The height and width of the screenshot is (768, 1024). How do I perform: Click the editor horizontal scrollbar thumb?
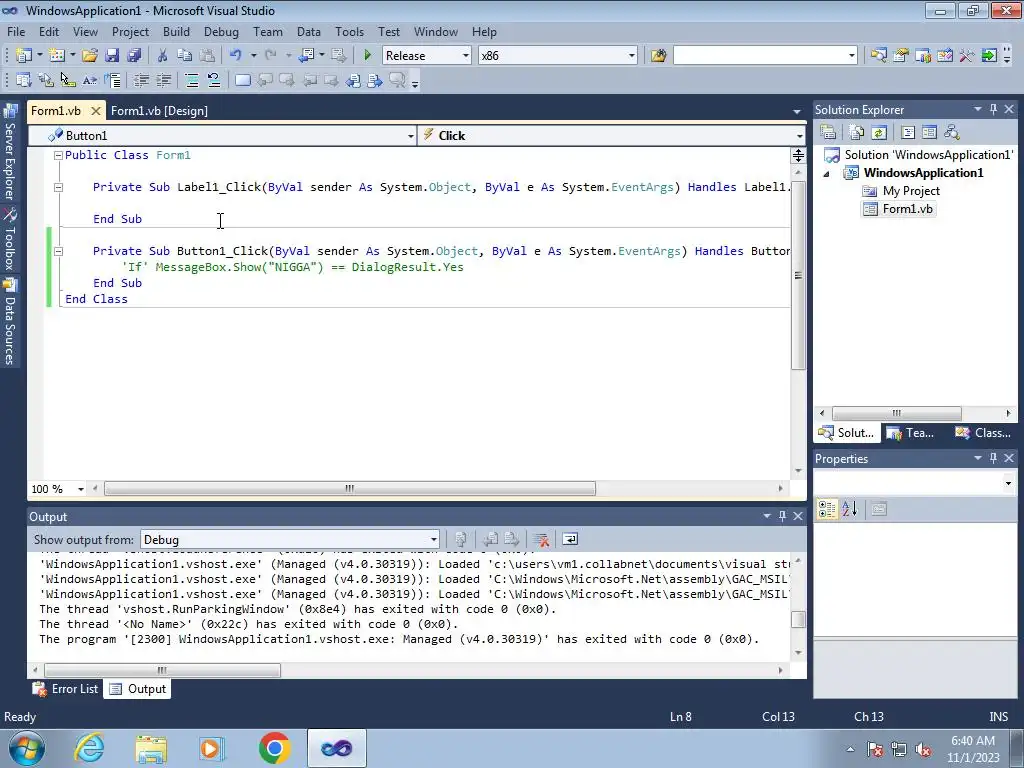349,488
